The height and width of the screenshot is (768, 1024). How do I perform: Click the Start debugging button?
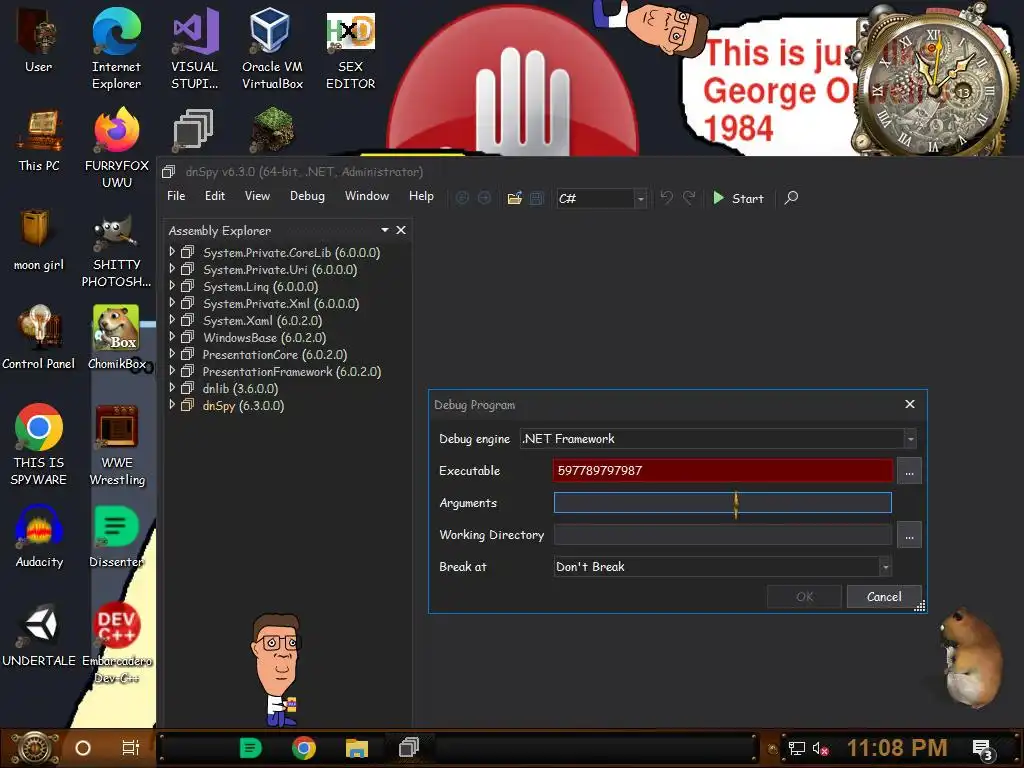click(738, 198)
